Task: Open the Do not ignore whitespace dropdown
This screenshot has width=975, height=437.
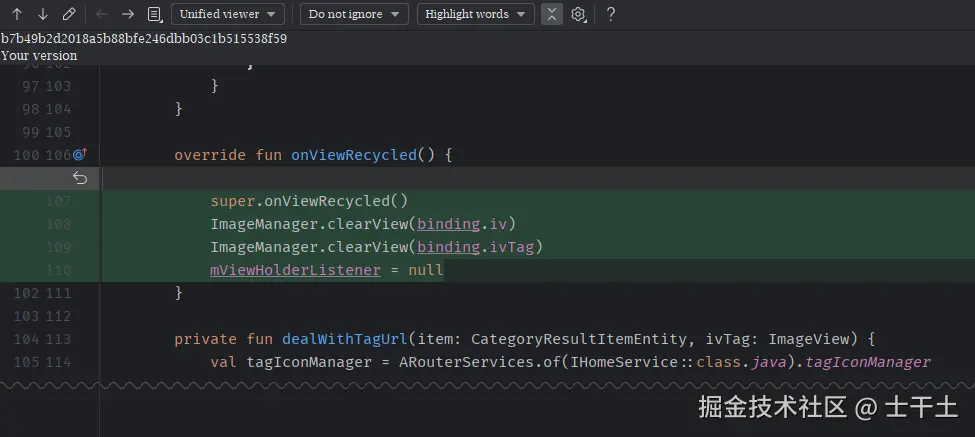Action: click(x=354, y=14)
